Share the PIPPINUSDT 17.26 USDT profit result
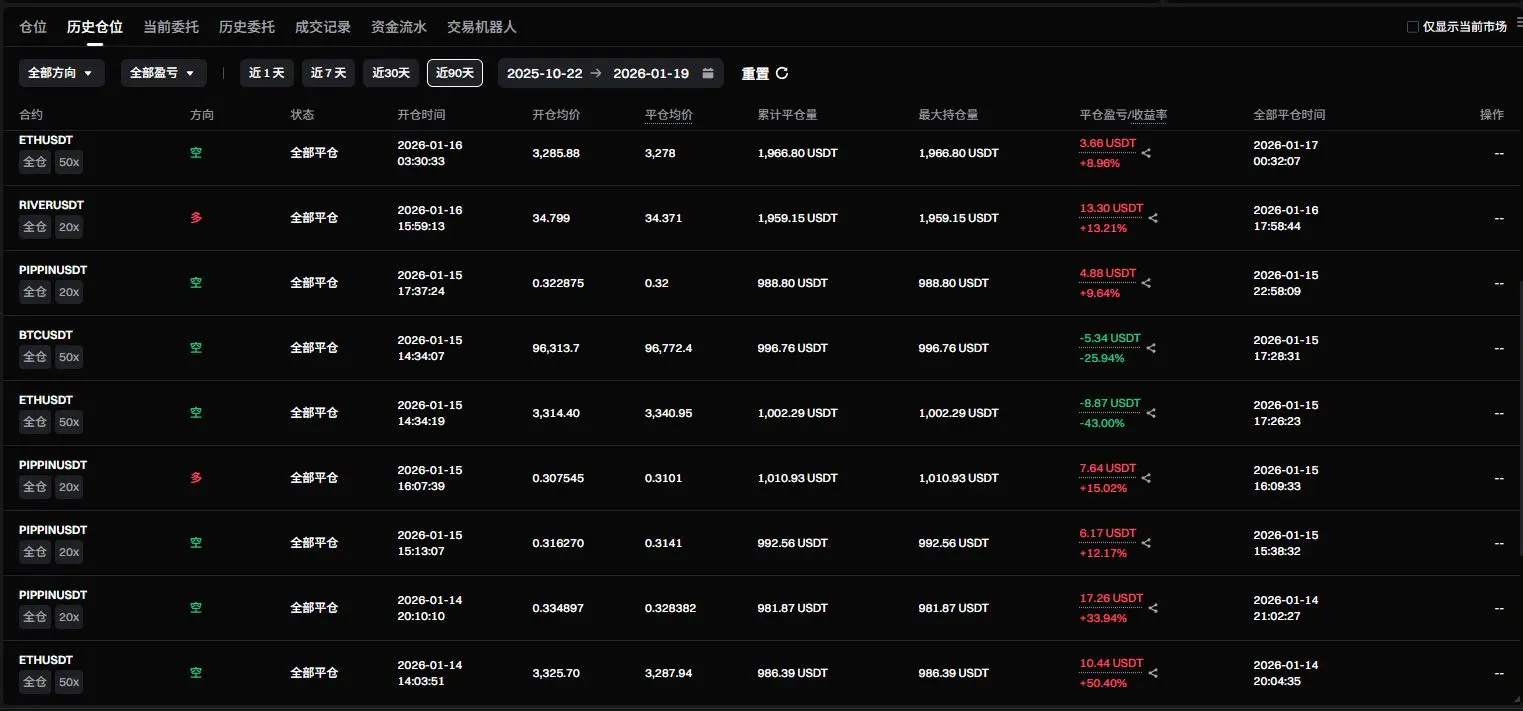Viewport: 1523px width, 711px height. 1152,608
